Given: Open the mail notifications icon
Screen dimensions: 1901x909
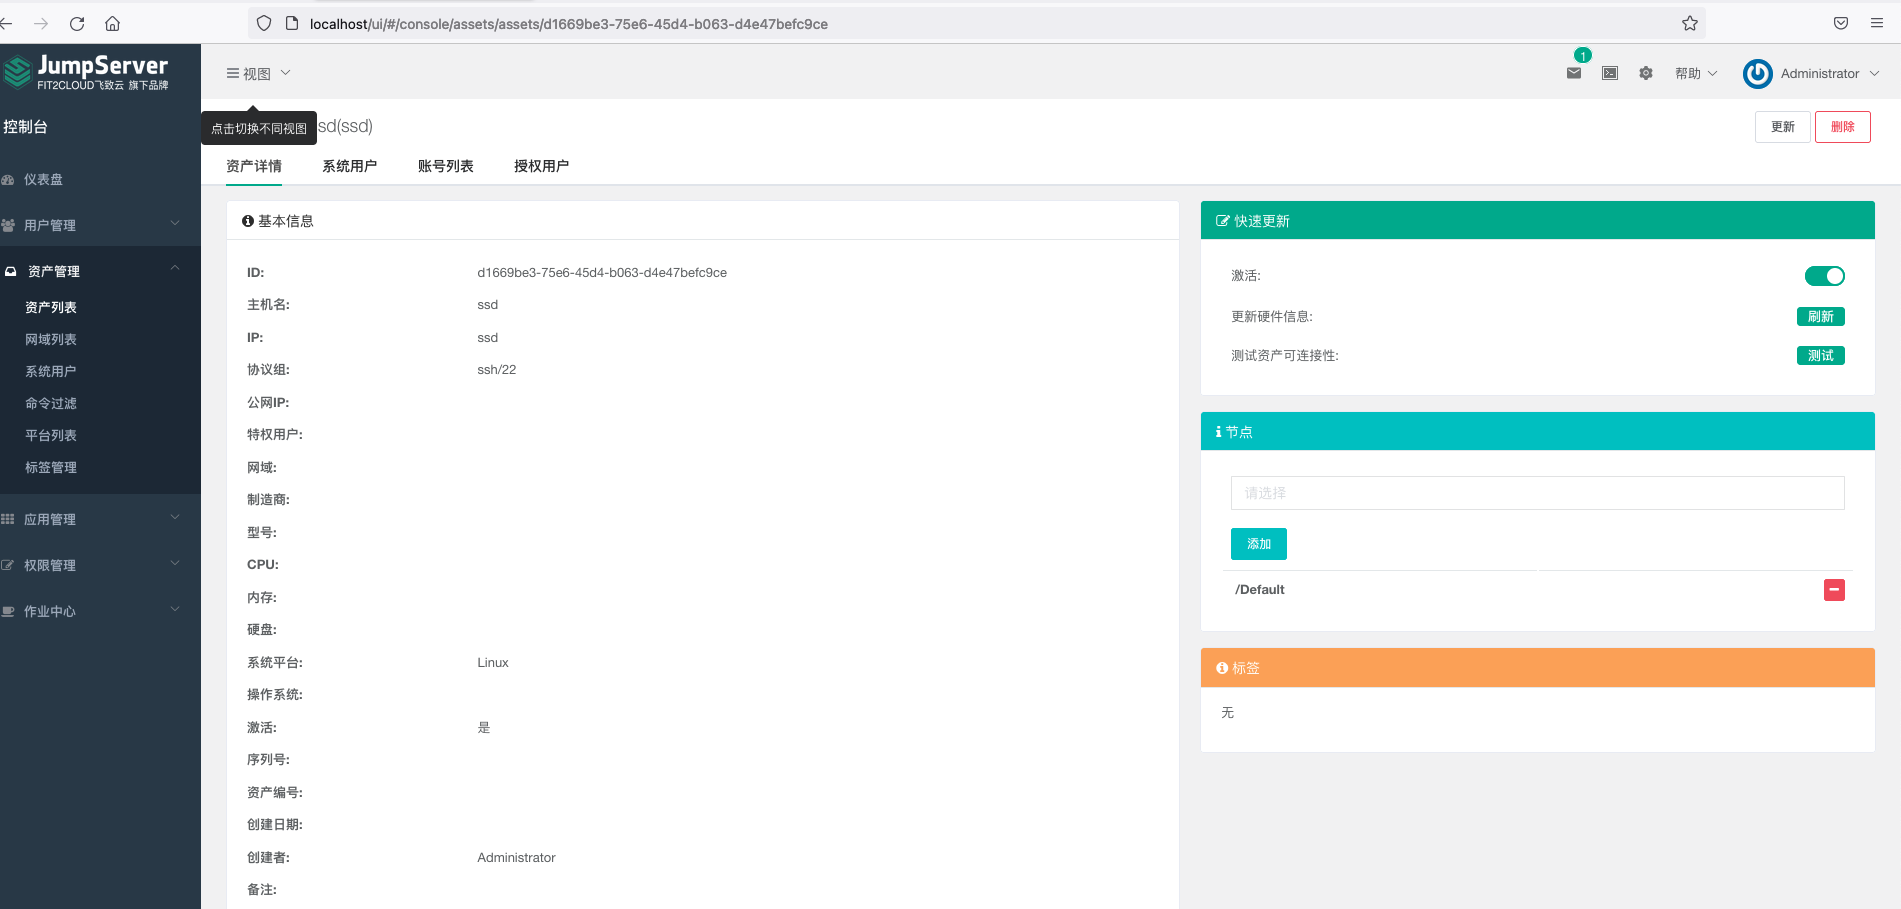Looking at the screenshot, I should (1574, 73).
